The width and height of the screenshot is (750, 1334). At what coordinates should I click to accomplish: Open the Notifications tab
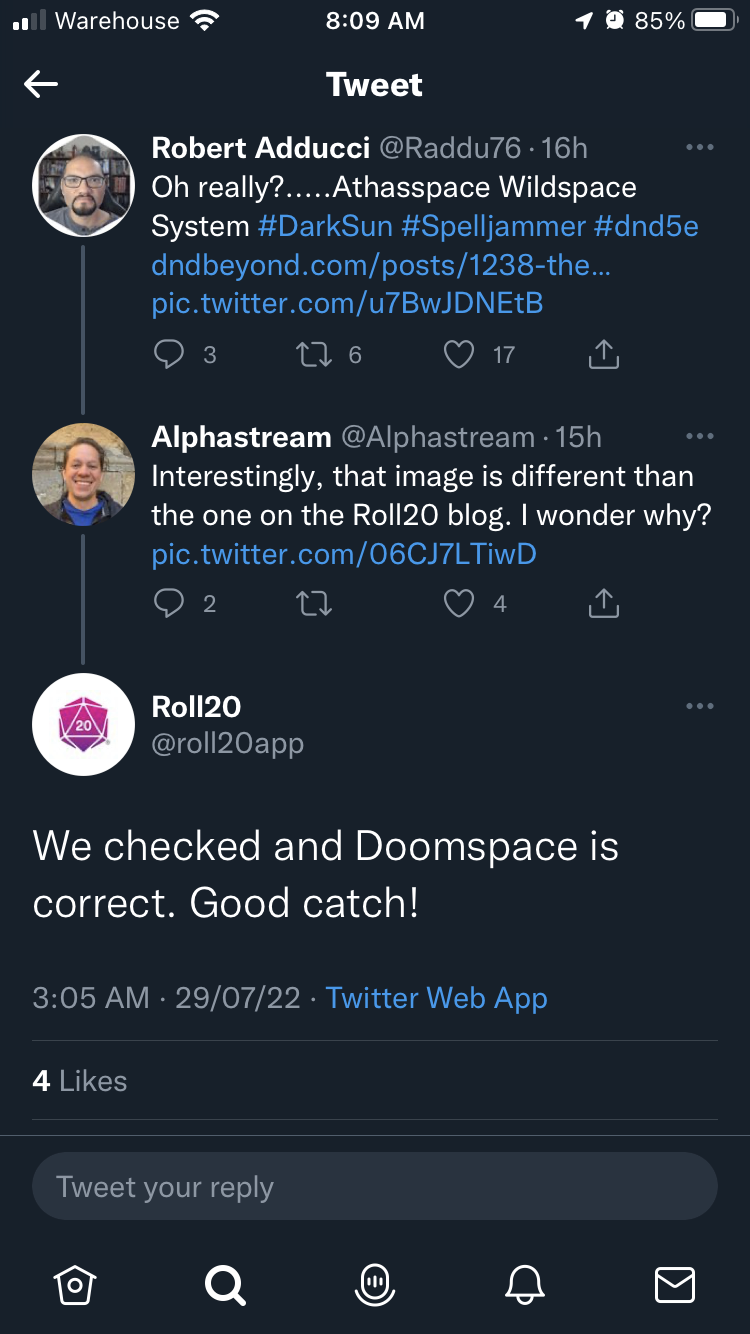525,1284
